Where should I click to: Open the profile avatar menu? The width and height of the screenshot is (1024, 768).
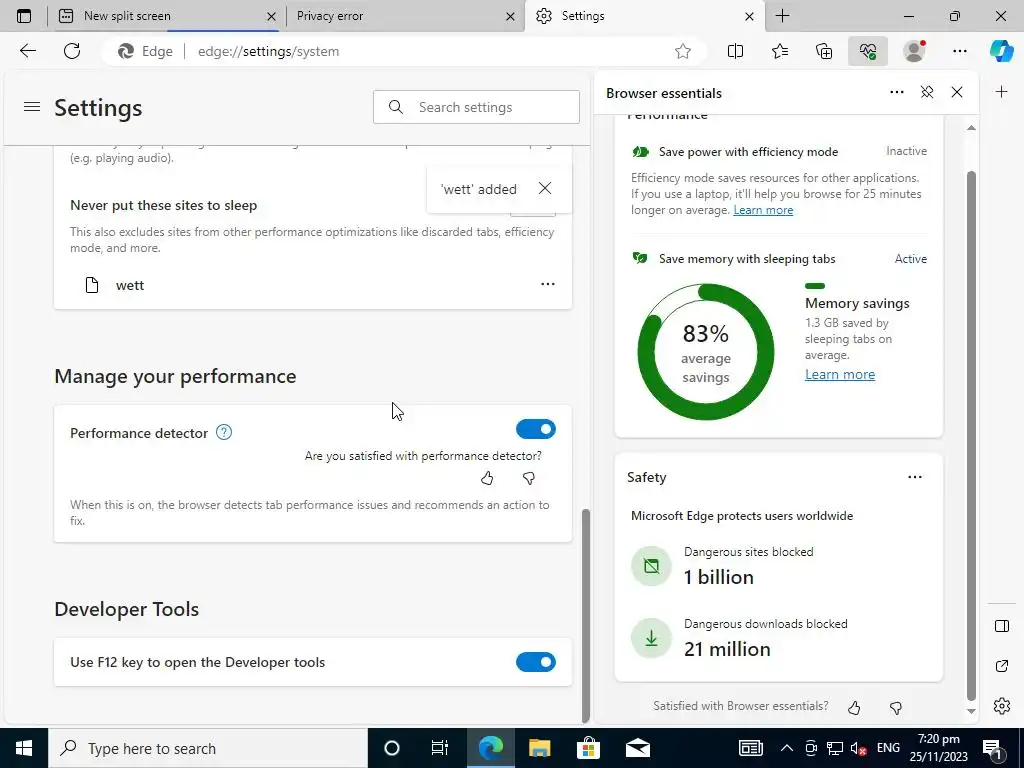pos(914,51)
